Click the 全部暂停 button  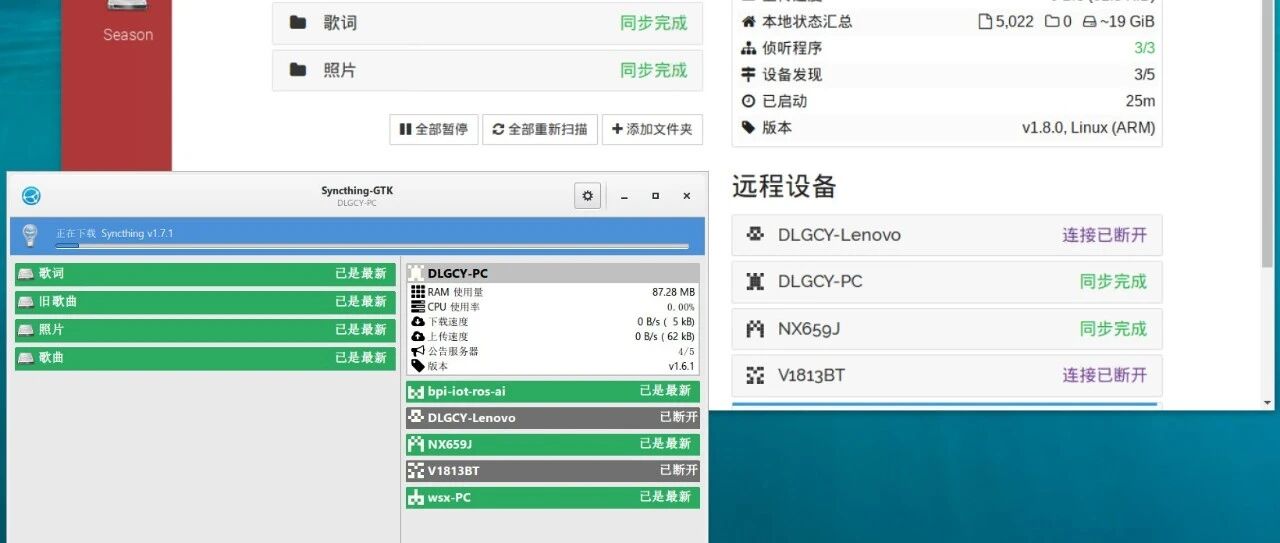(434, 129)
